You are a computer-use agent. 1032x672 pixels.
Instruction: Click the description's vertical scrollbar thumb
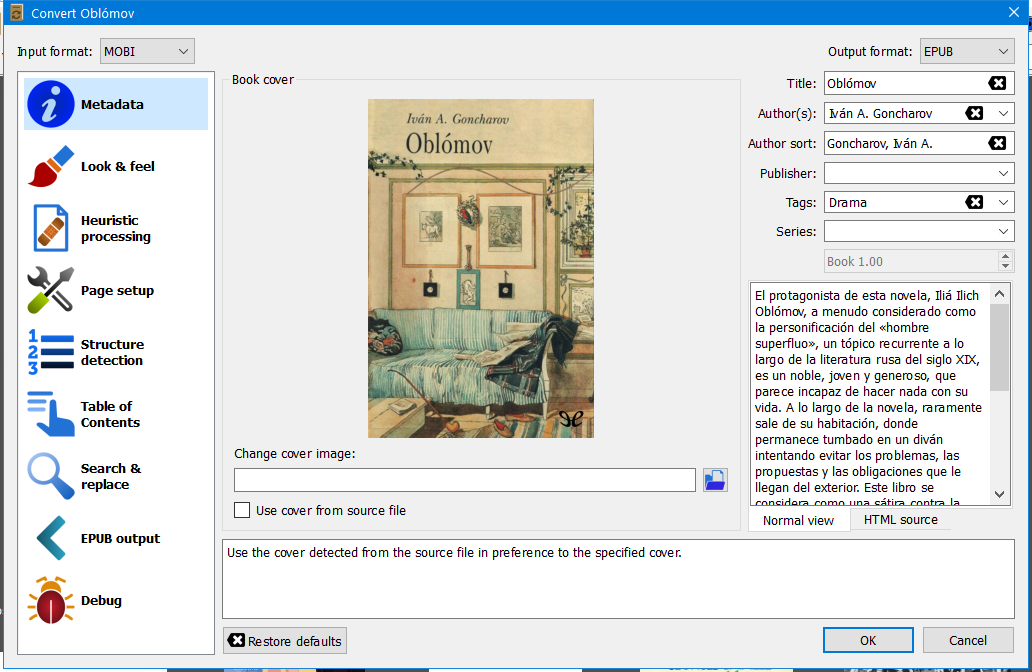(x=1000, y=347)
